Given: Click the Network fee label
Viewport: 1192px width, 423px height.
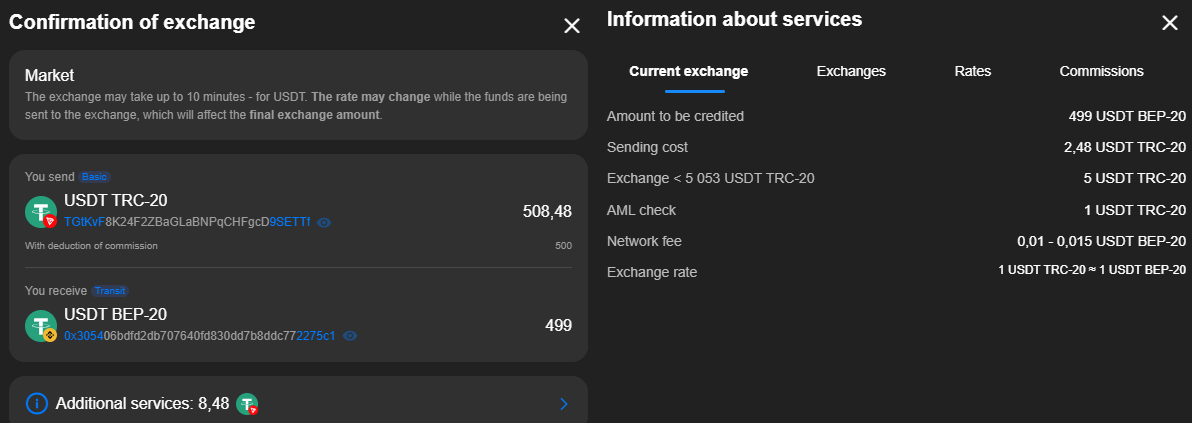Looking at the screenshot, I should click(644, 241).
